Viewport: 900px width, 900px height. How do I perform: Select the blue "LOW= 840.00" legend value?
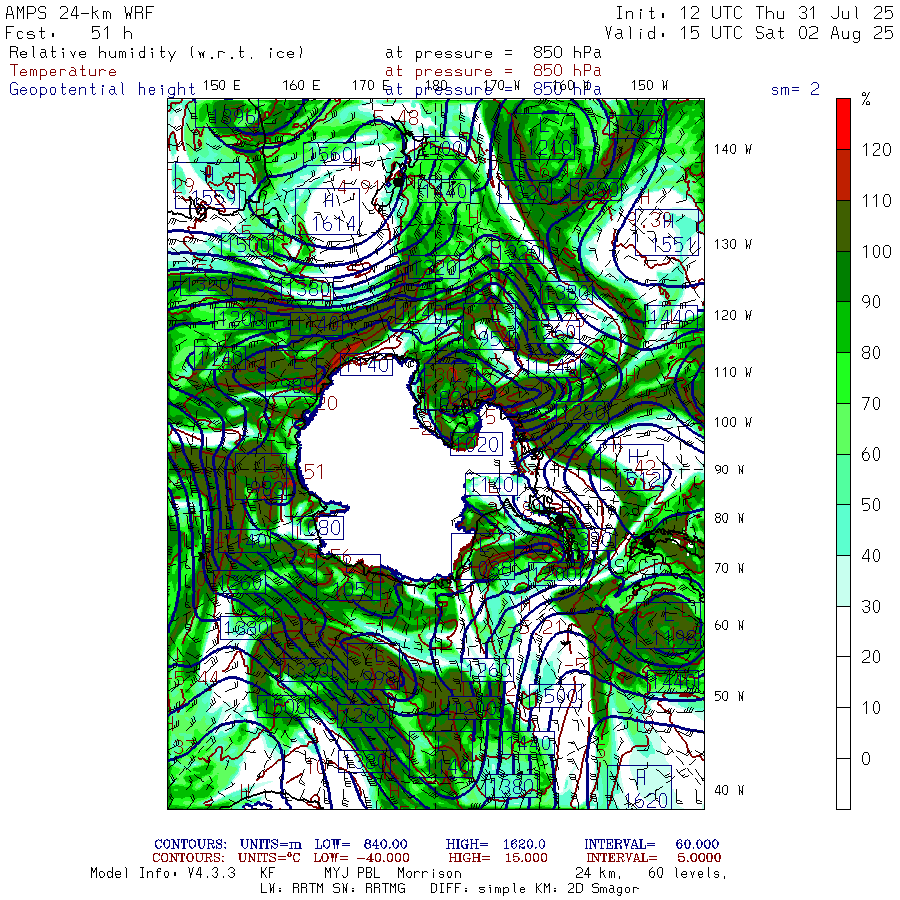361,844
